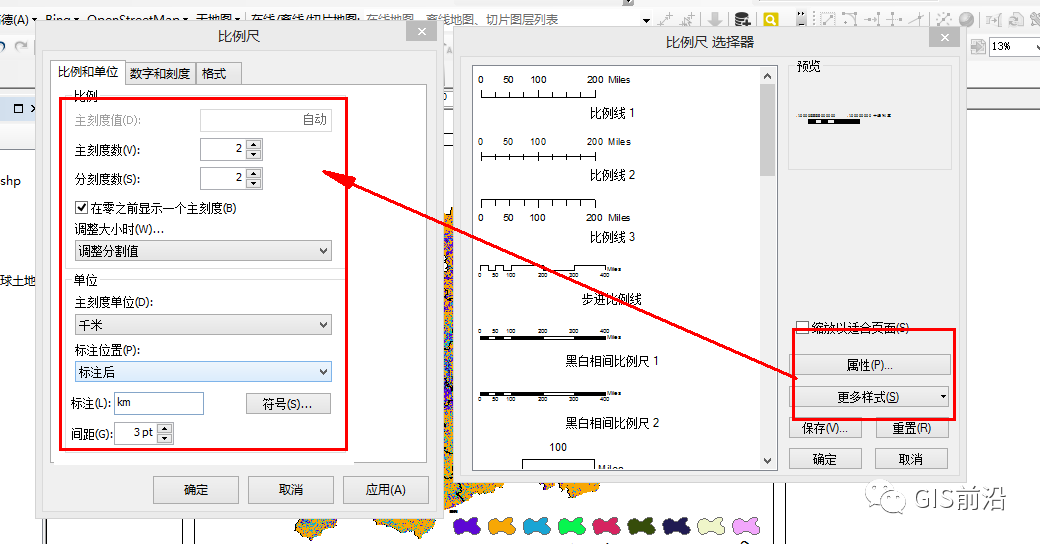Click the 间距 field showing 3 pt
Screen dimensions: 1040x544
tap(137, 433)
